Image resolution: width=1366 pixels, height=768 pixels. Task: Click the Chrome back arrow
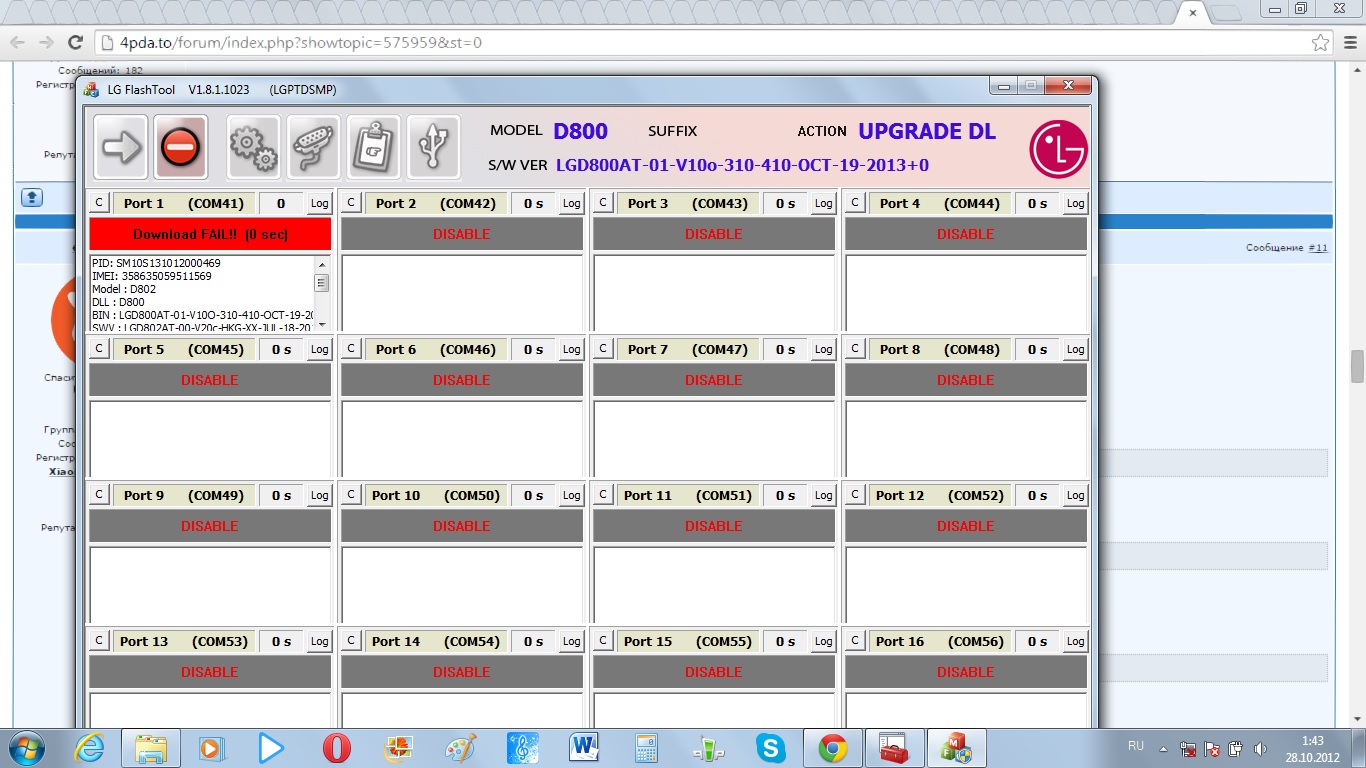(x=17, y=42)
